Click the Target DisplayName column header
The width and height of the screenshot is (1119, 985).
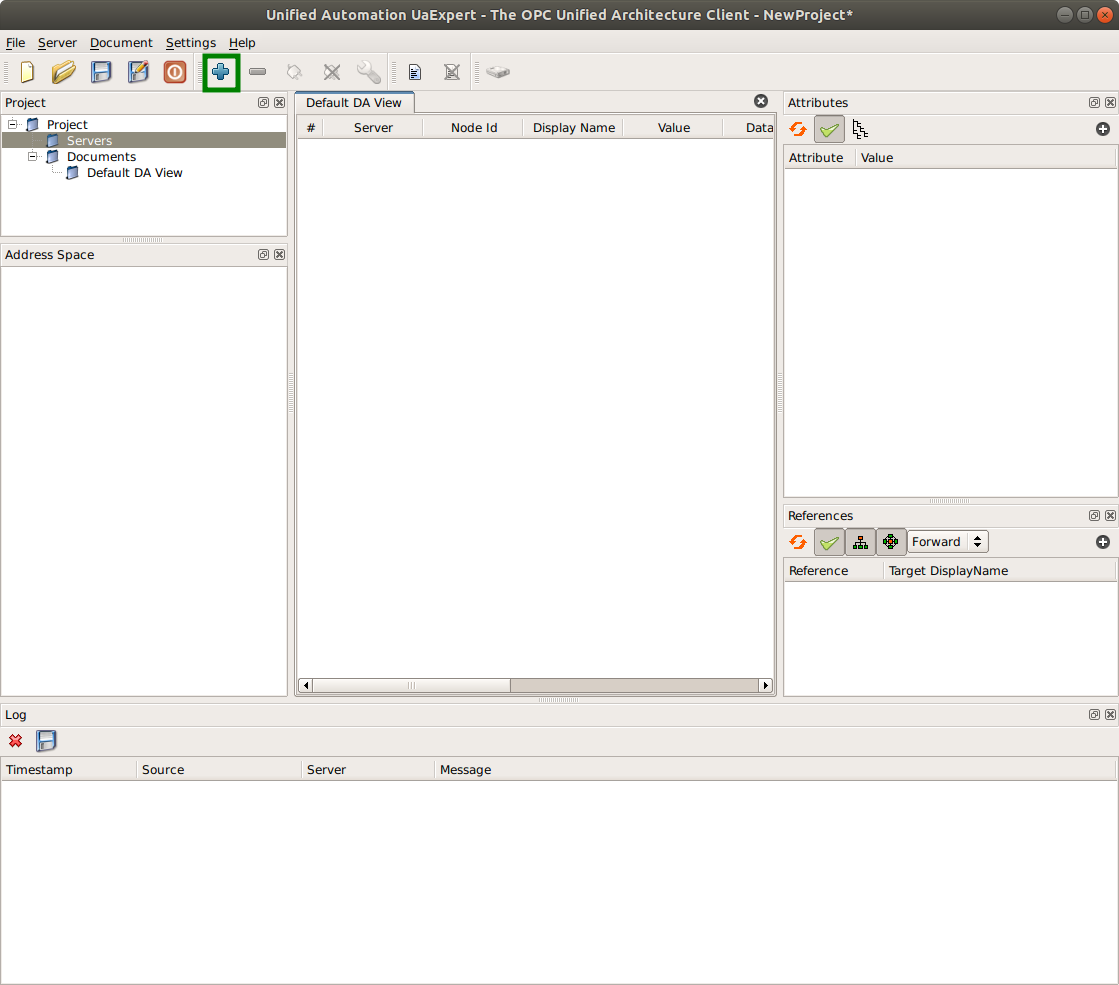click(x=999, y=571)
